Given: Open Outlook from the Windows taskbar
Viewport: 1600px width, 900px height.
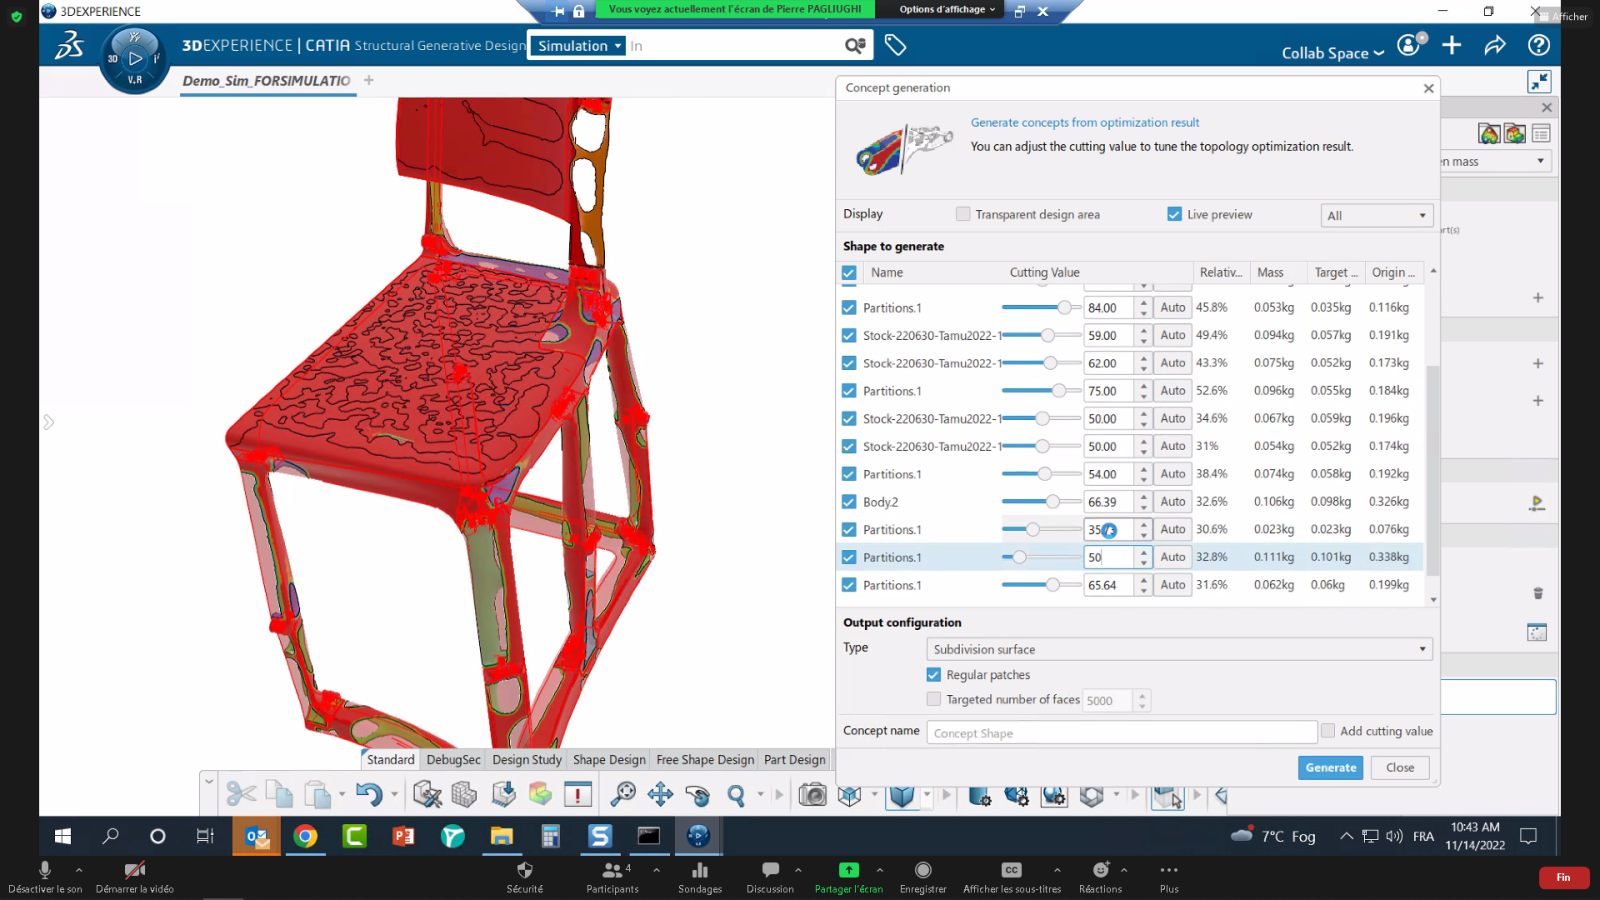Looking at the screenshot, I should tap(257, 836).
